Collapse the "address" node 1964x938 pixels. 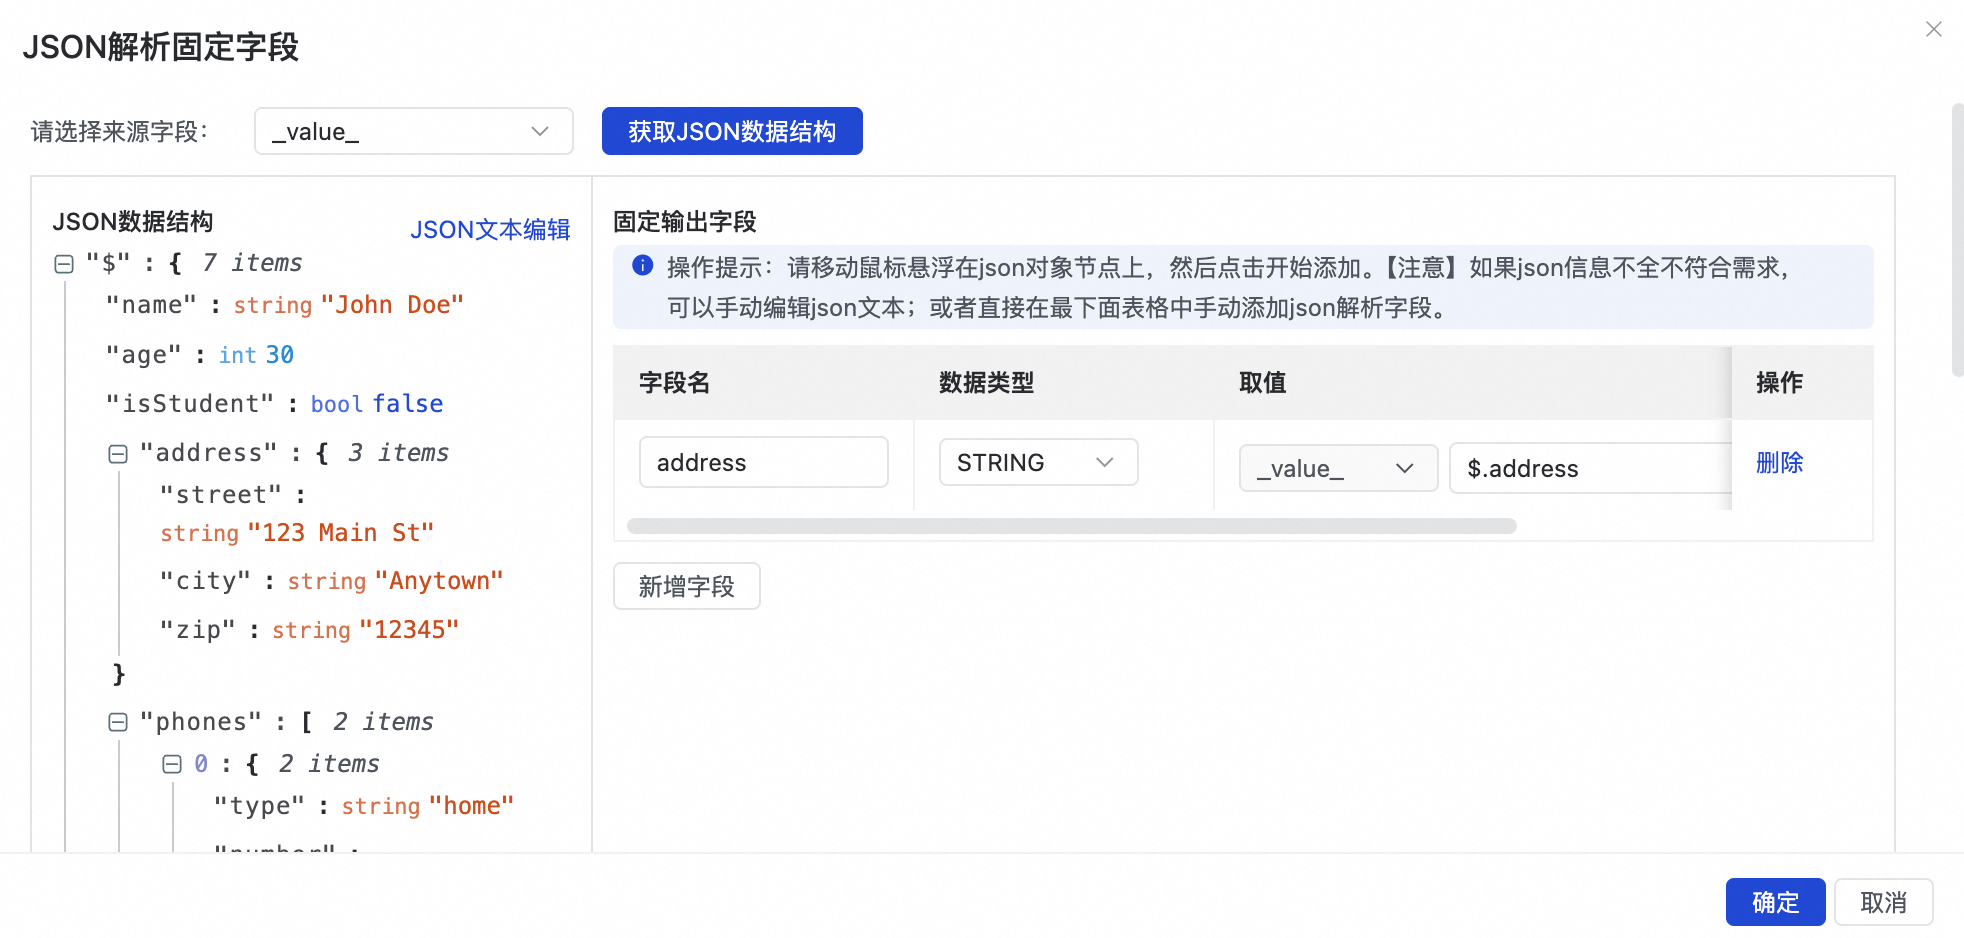(x=118, y=454)
